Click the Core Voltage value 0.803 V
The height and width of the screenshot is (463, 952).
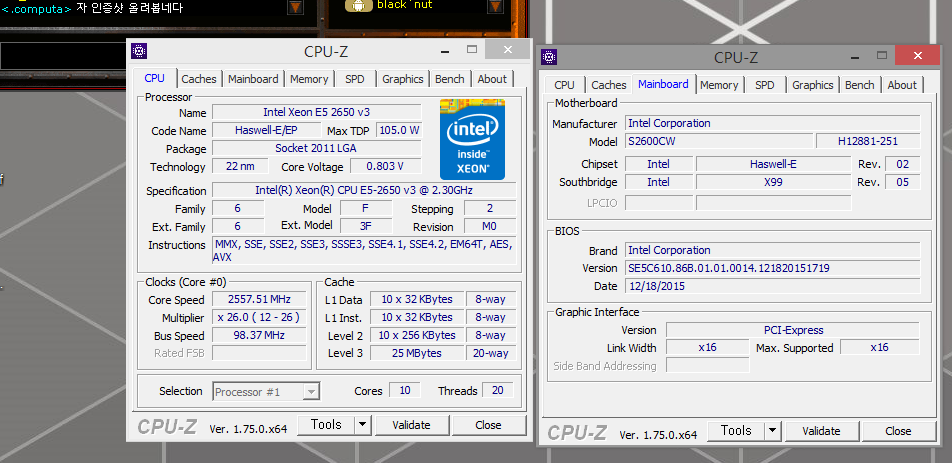[x=385, y=166]
